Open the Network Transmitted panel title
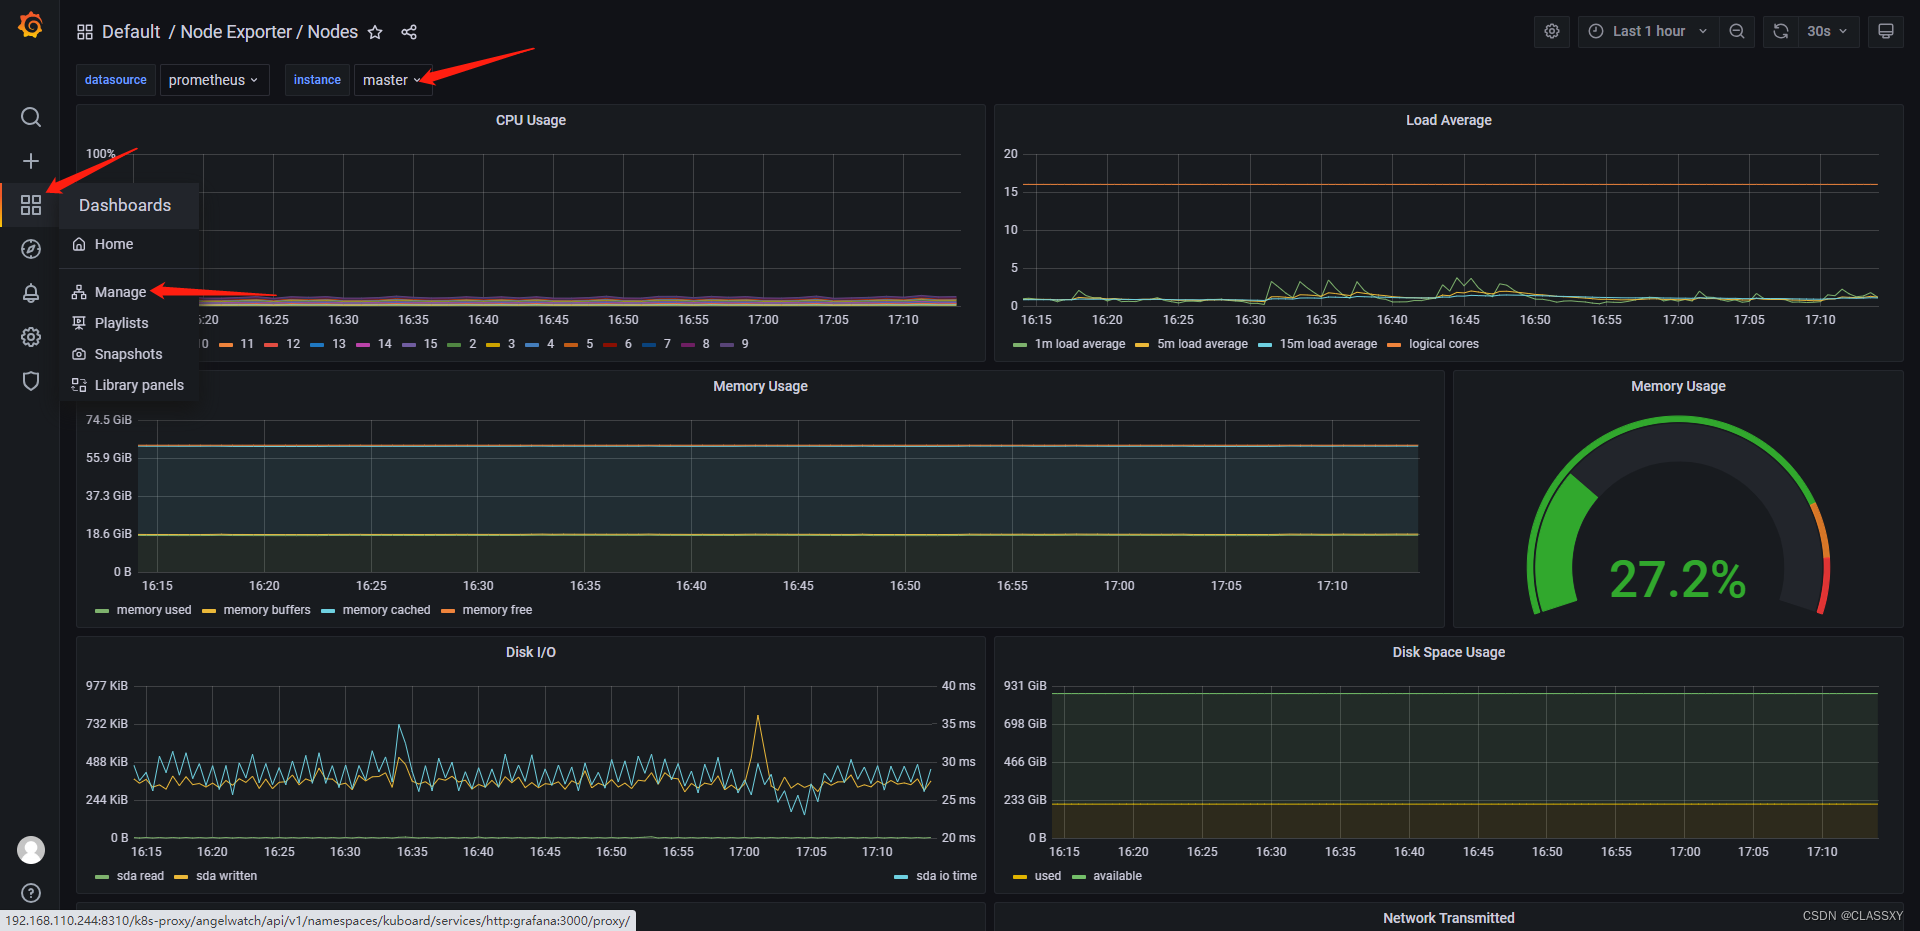1920x931 pixels. [1448, 918]
